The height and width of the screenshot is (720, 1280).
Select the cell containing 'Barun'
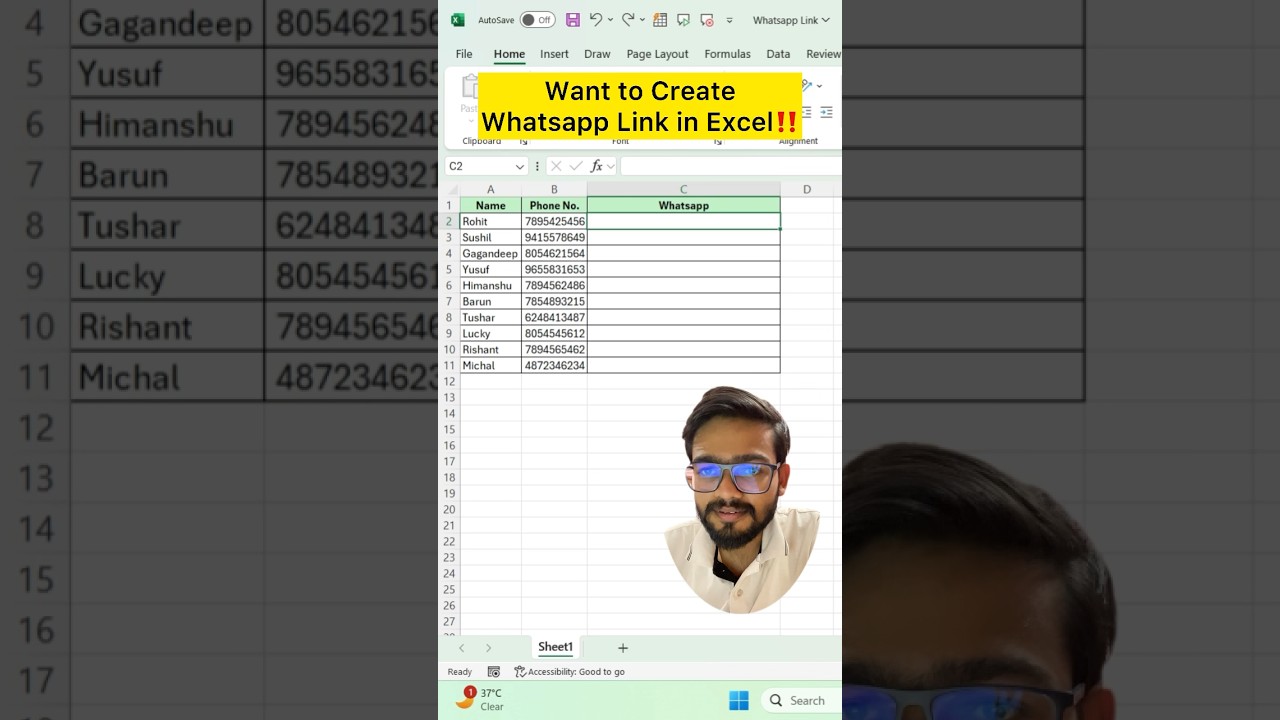pos(490,301)
